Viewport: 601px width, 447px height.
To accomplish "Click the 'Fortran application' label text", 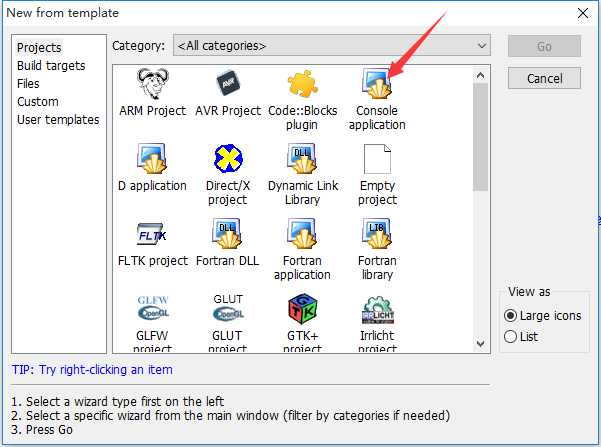I will pyautogui.click(x=302, y=268).
